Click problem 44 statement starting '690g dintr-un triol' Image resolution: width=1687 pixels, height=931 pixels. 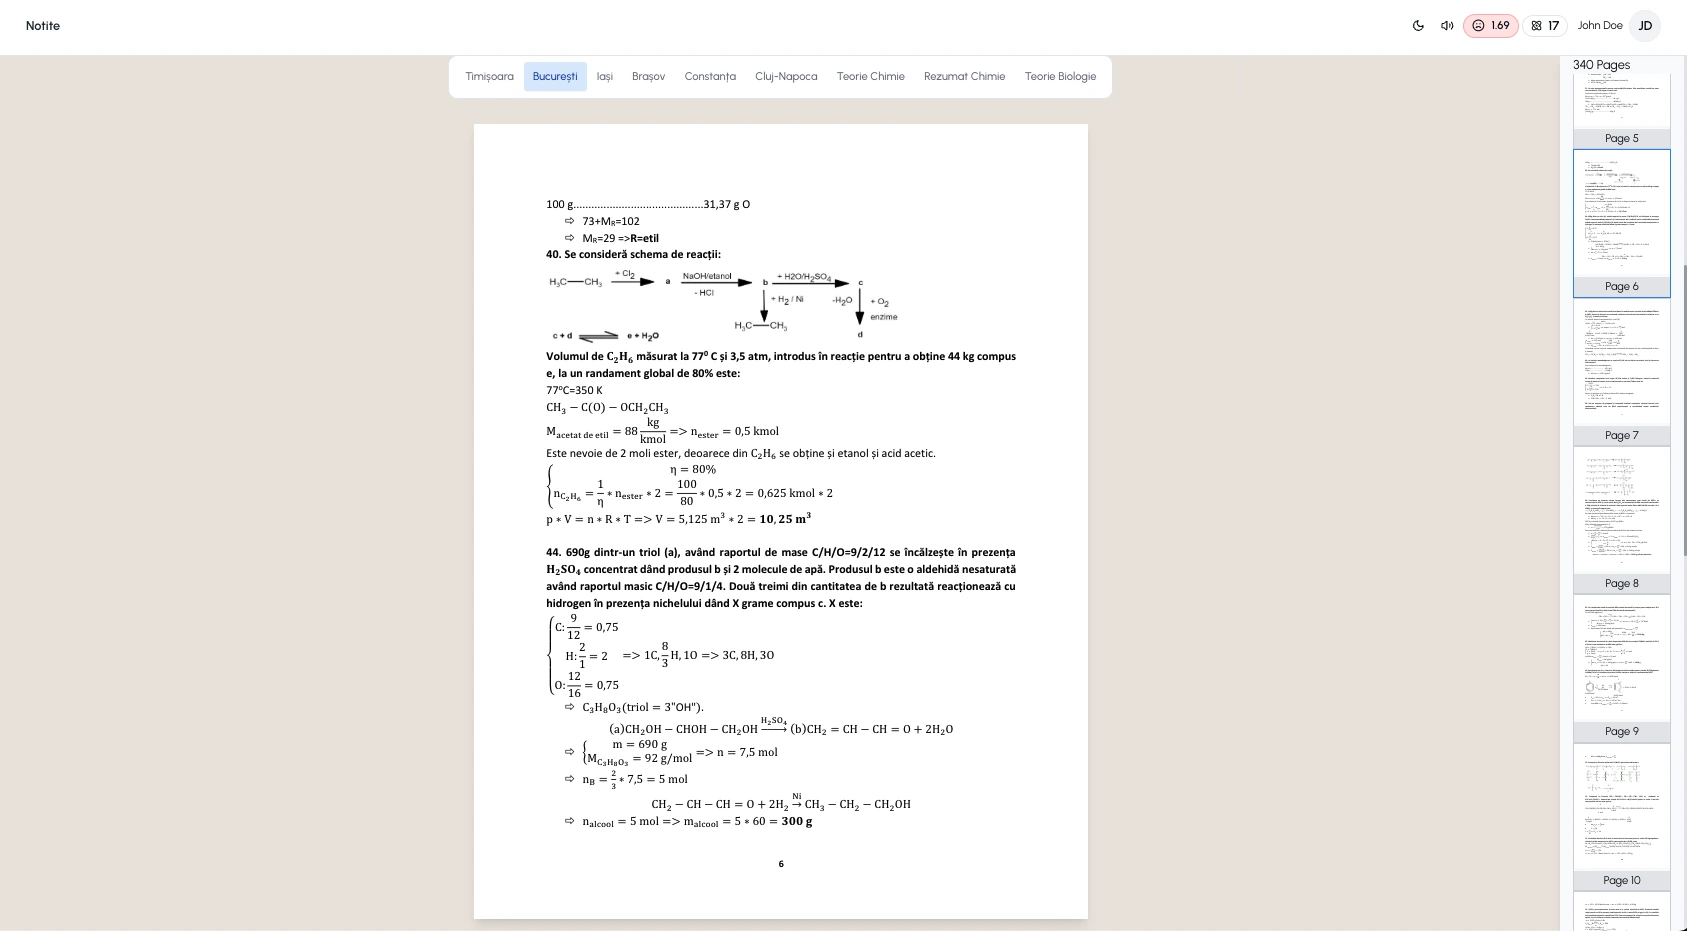(x=781, y=577)
